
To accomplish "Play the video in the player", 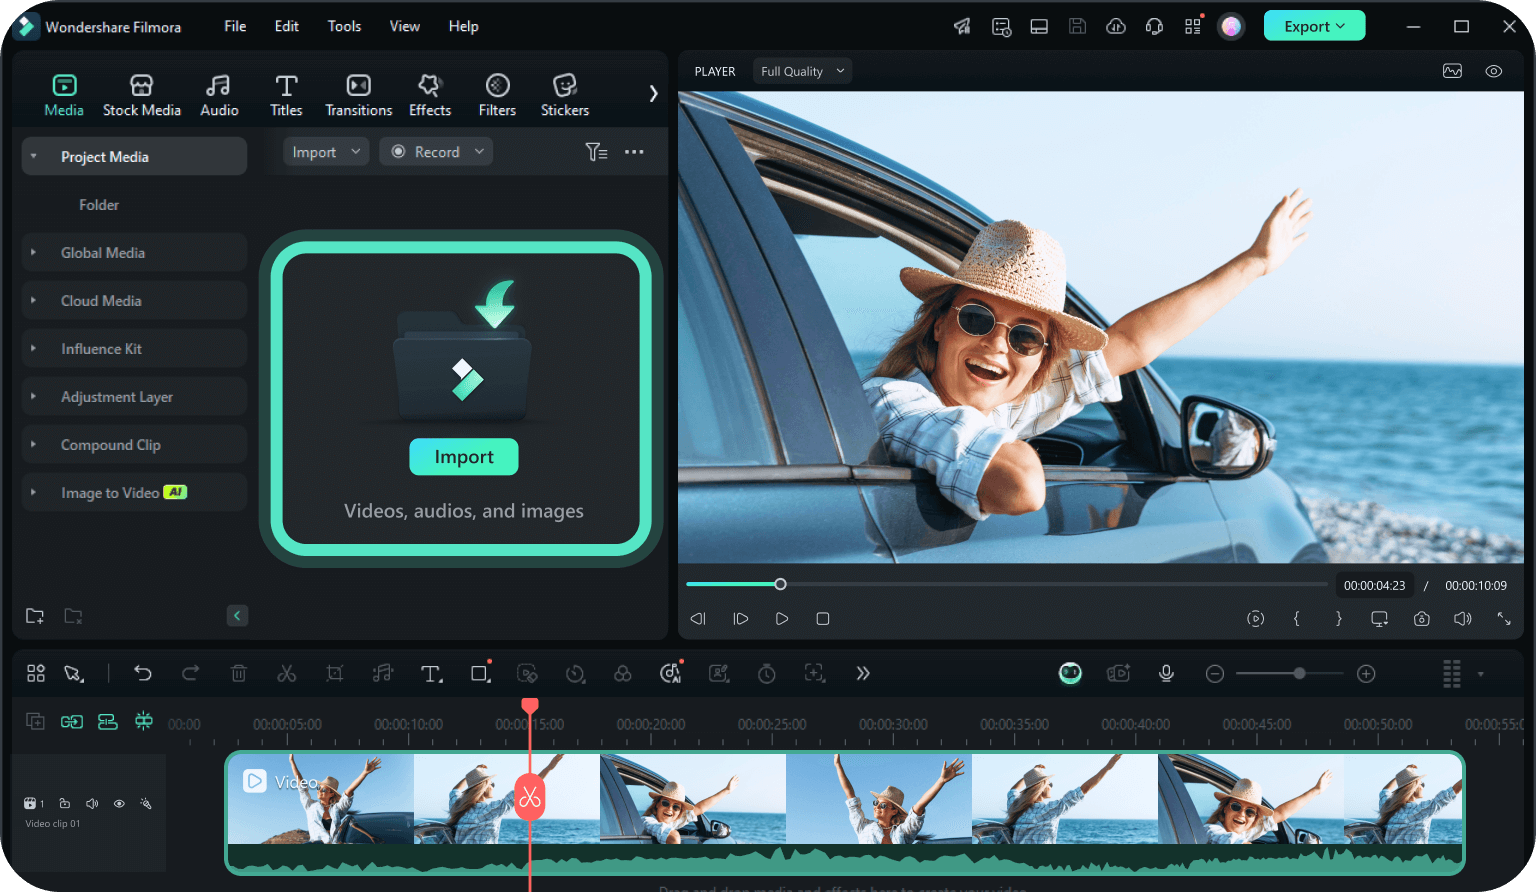I will click(x=782, y=619).
